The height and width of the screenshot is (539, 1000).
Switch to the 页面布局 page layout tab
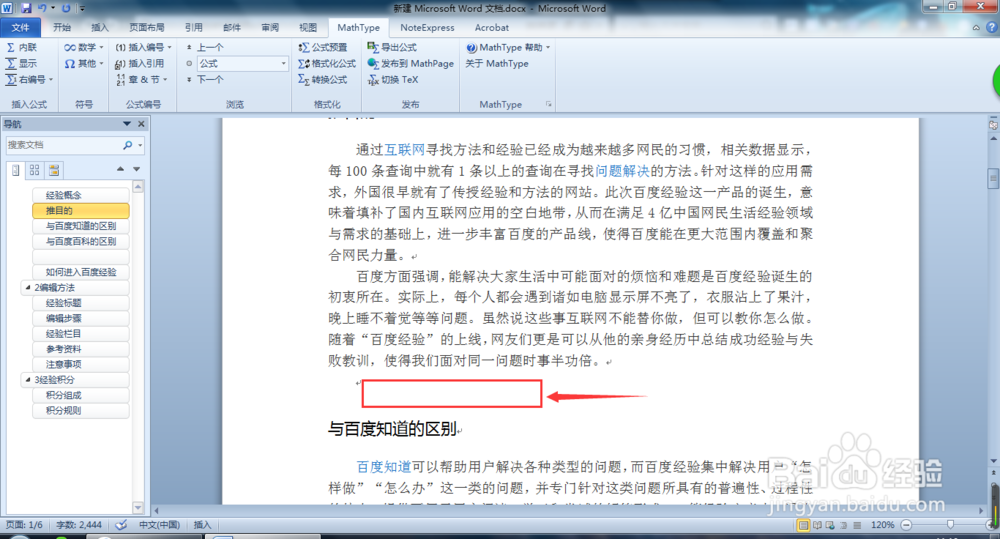[147, 27]
